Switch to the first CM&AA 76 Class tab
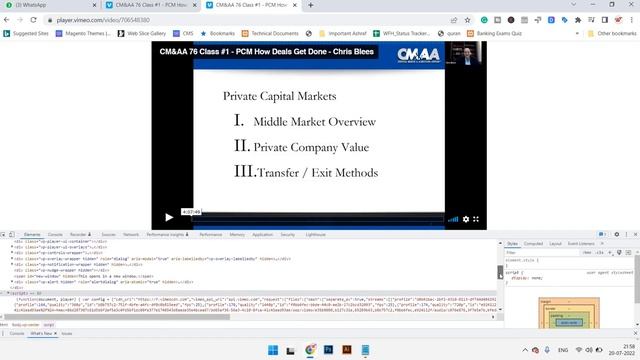The image size is (640, 360). click(150, 5)
